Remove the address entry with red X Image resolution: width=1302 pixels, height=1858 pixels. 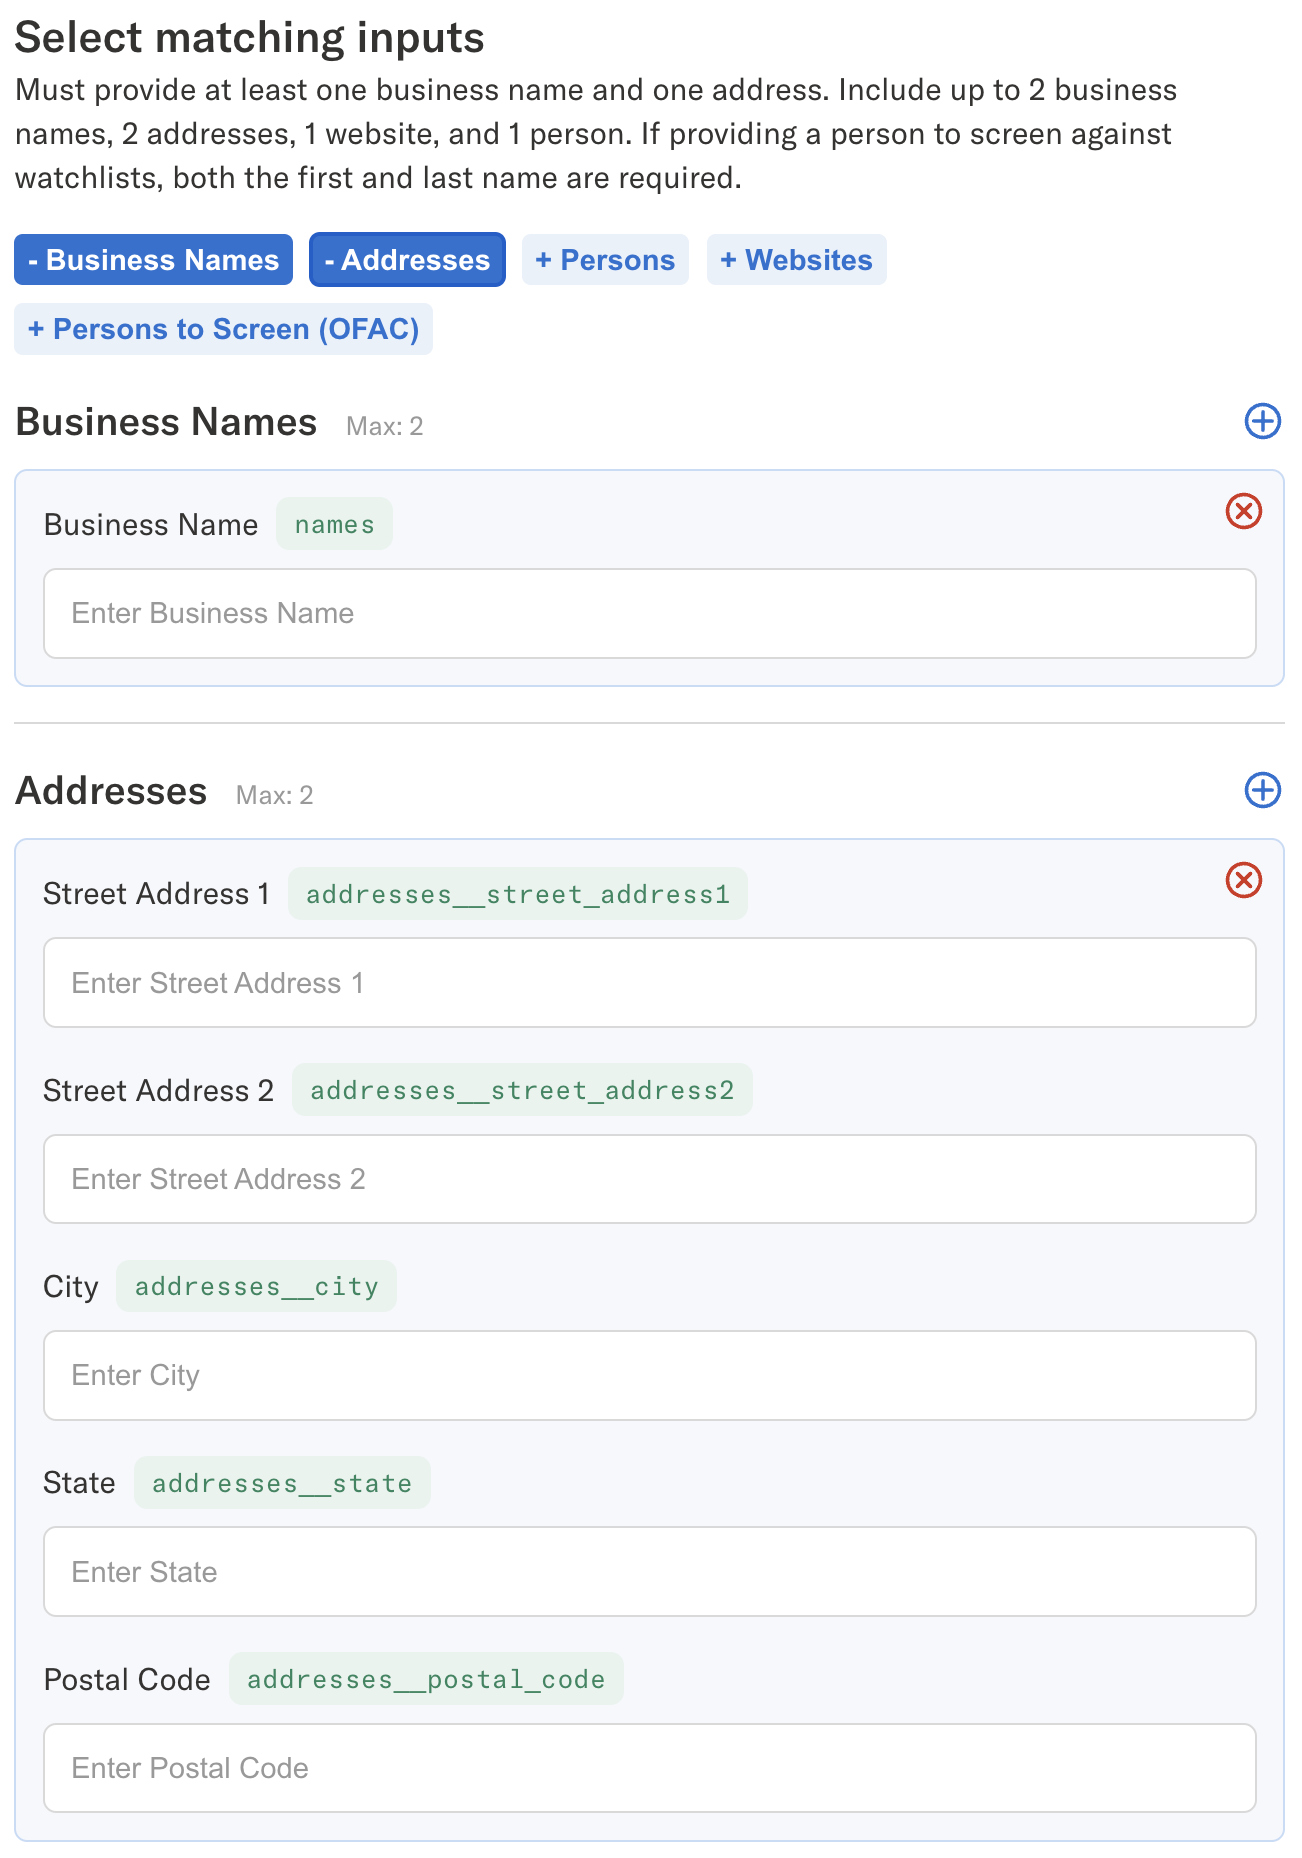tap(1243, 880)
